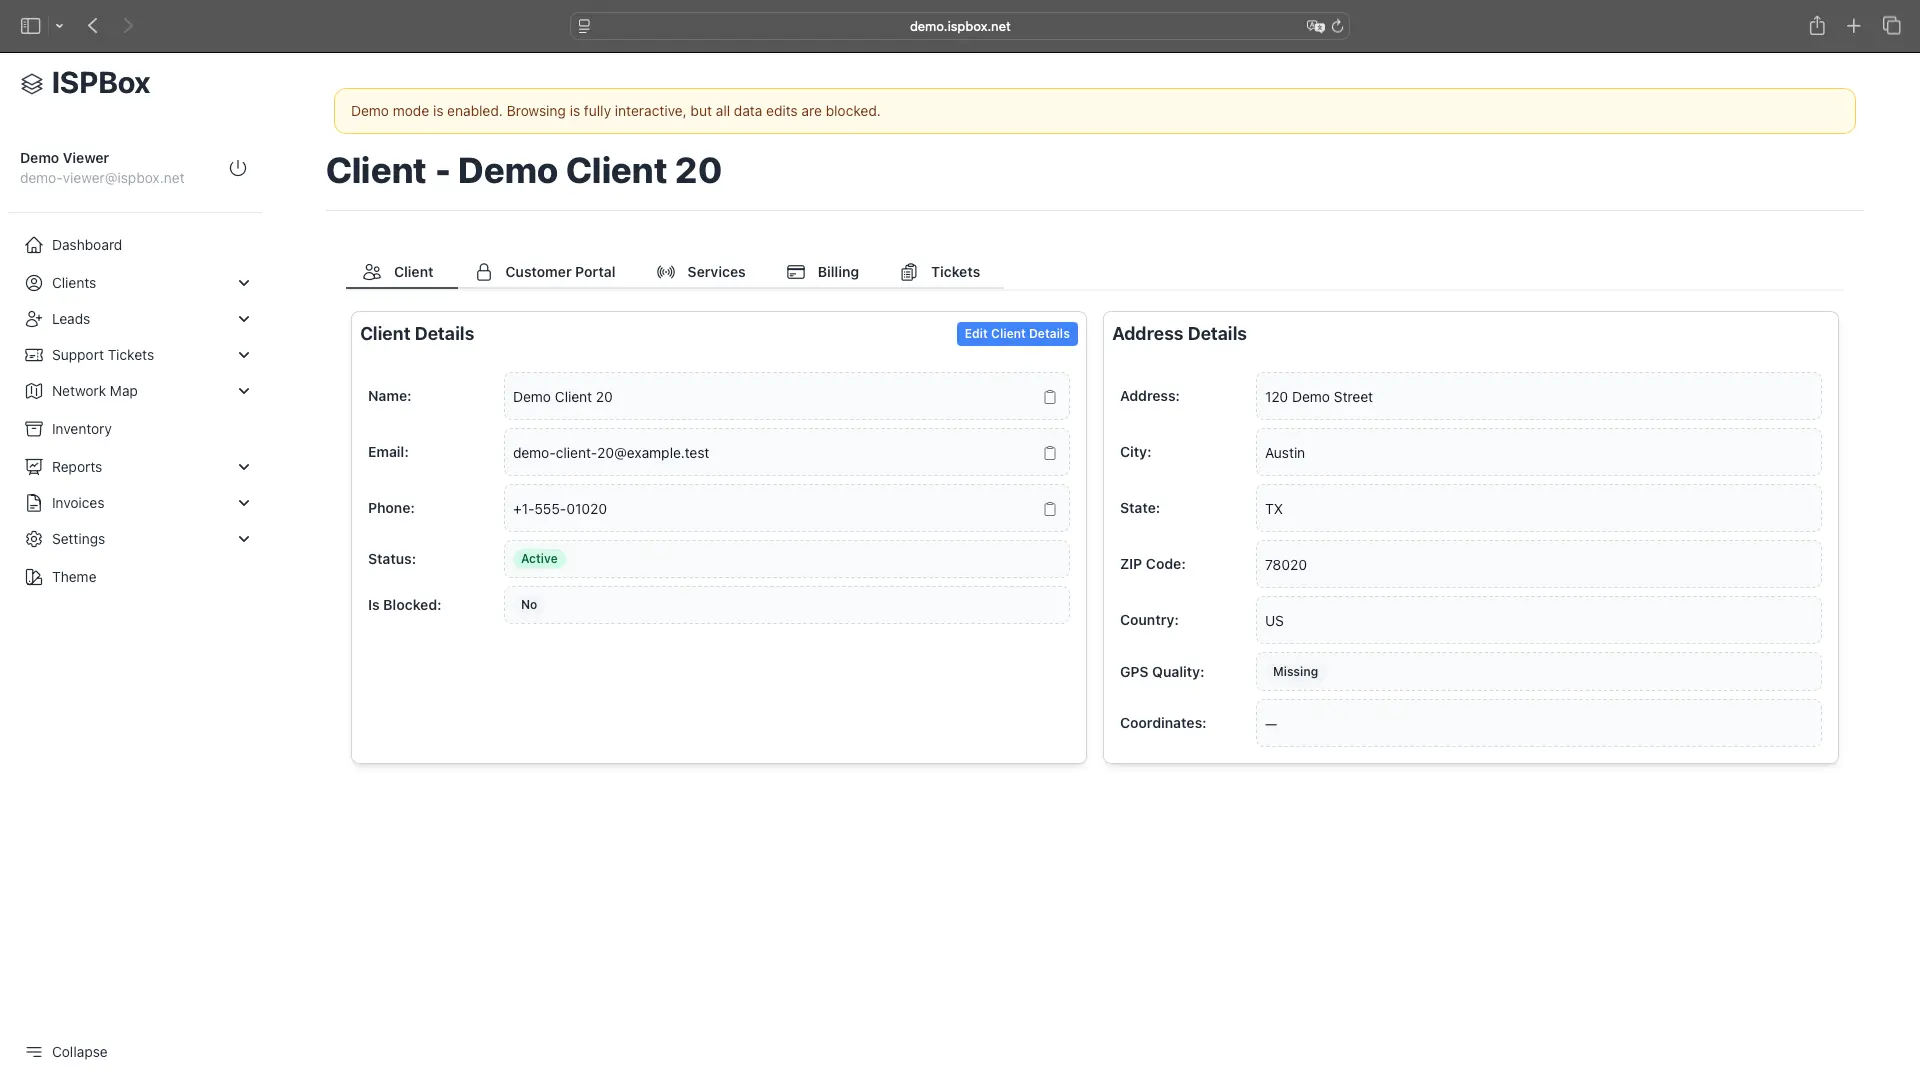Click the ISPBox brand title
Screen dimensions: 1920x1080
pos(101,83)
